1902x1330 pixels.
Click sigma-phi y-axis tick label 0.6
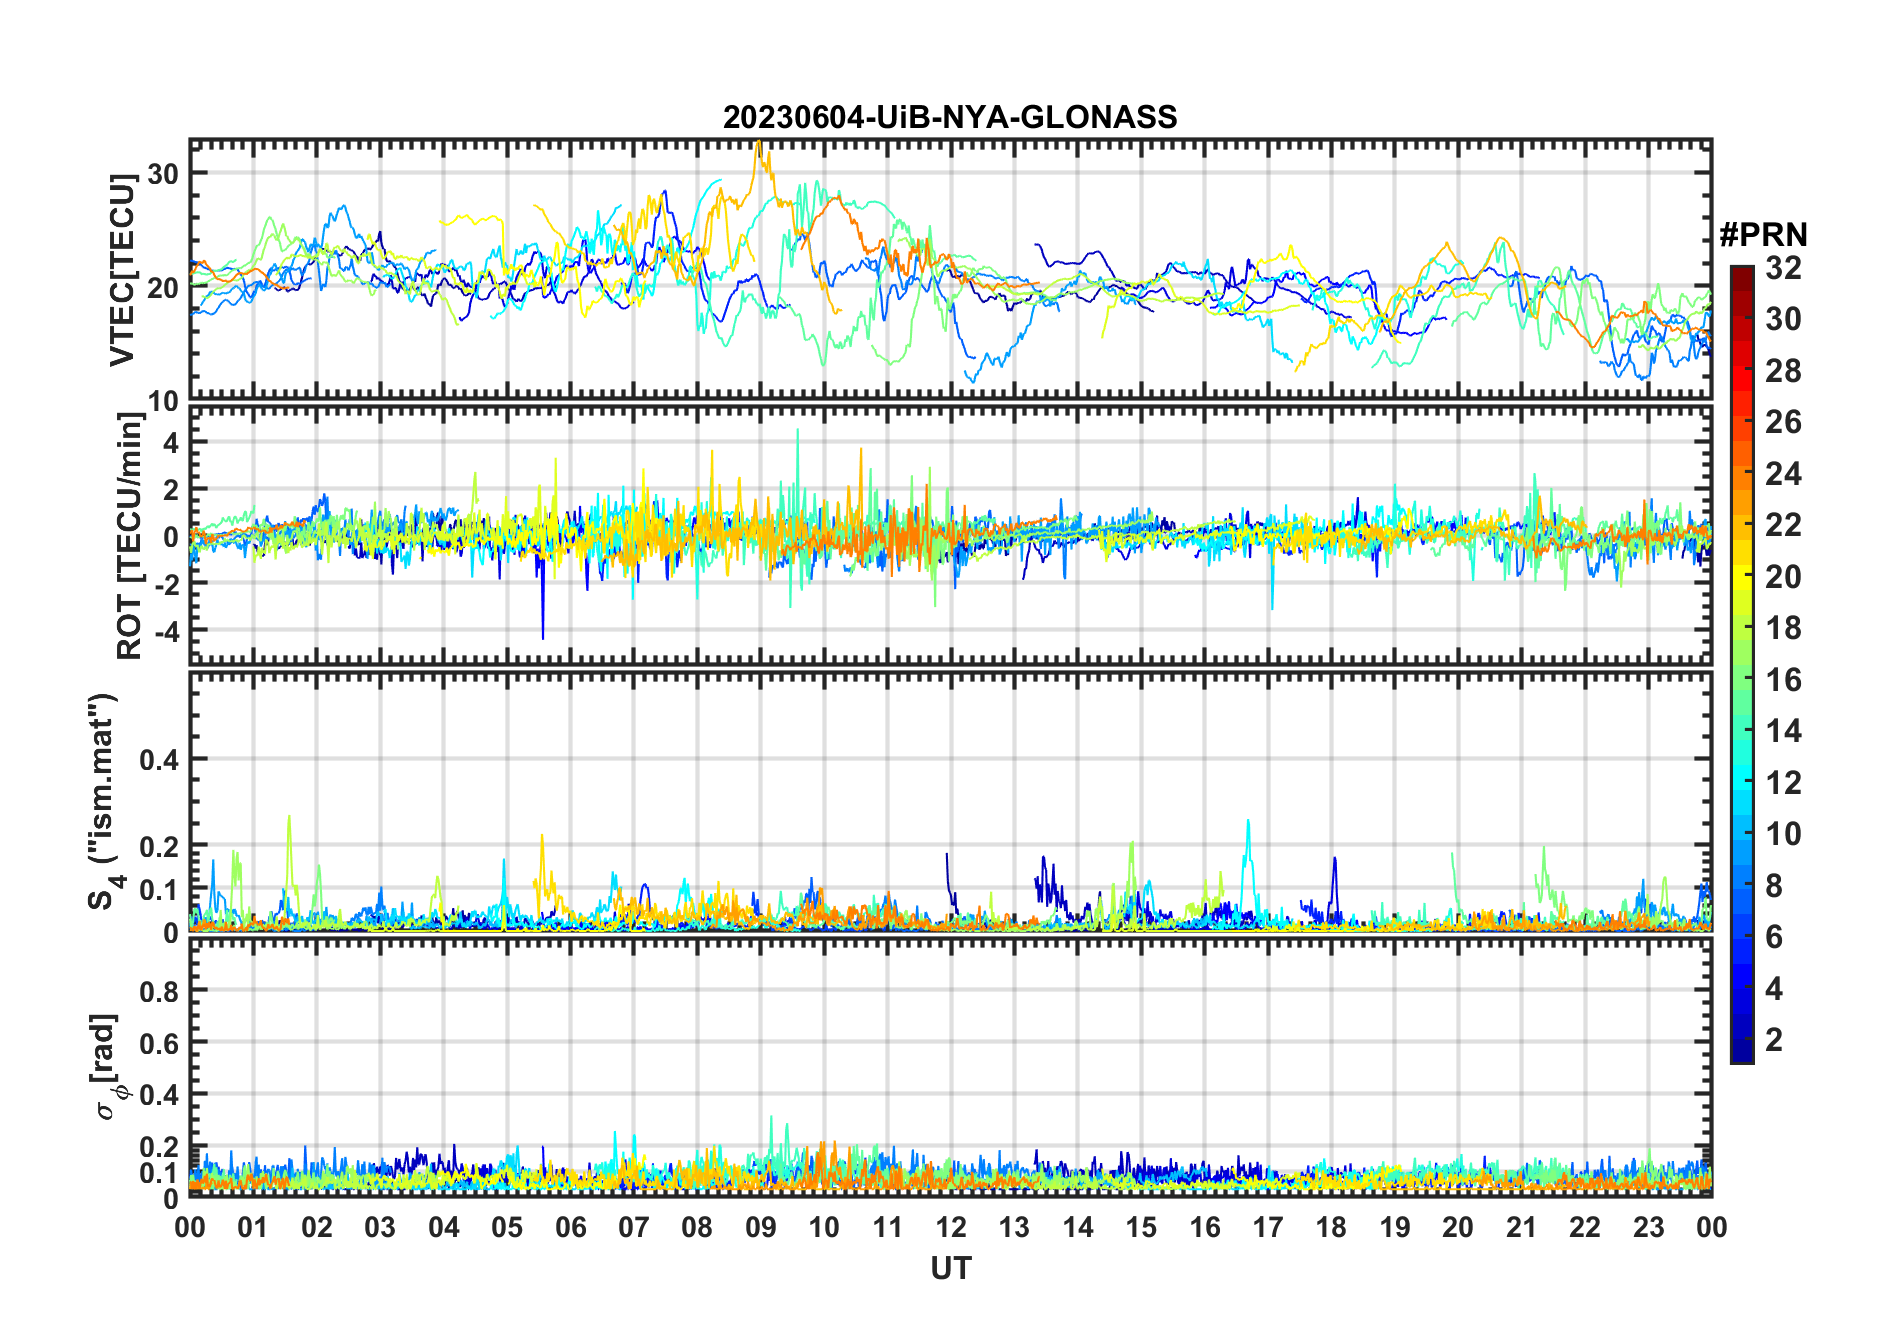tap(160, 1043)
